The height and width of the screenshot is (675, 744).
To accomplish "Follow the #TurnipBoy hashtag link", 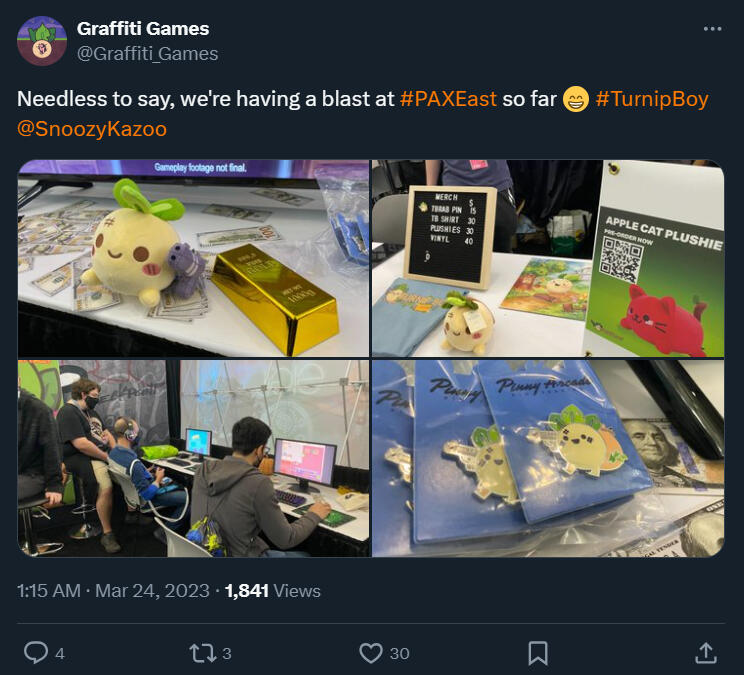I will pyautogui.click(x=652, y=99).
